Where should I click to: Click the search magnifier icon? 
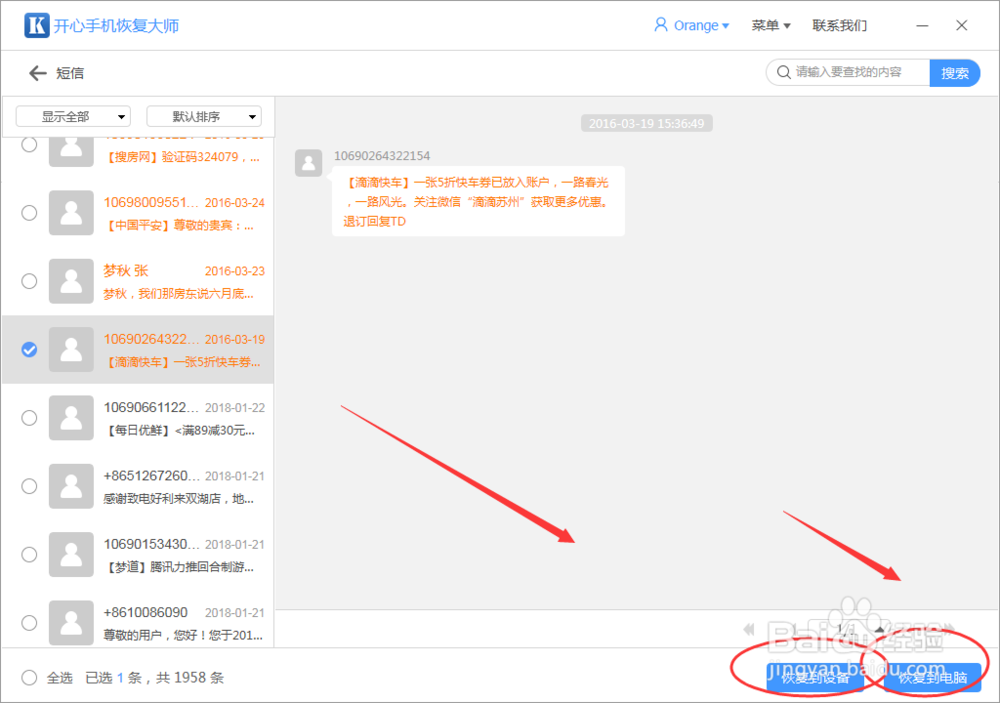point(785,72)
